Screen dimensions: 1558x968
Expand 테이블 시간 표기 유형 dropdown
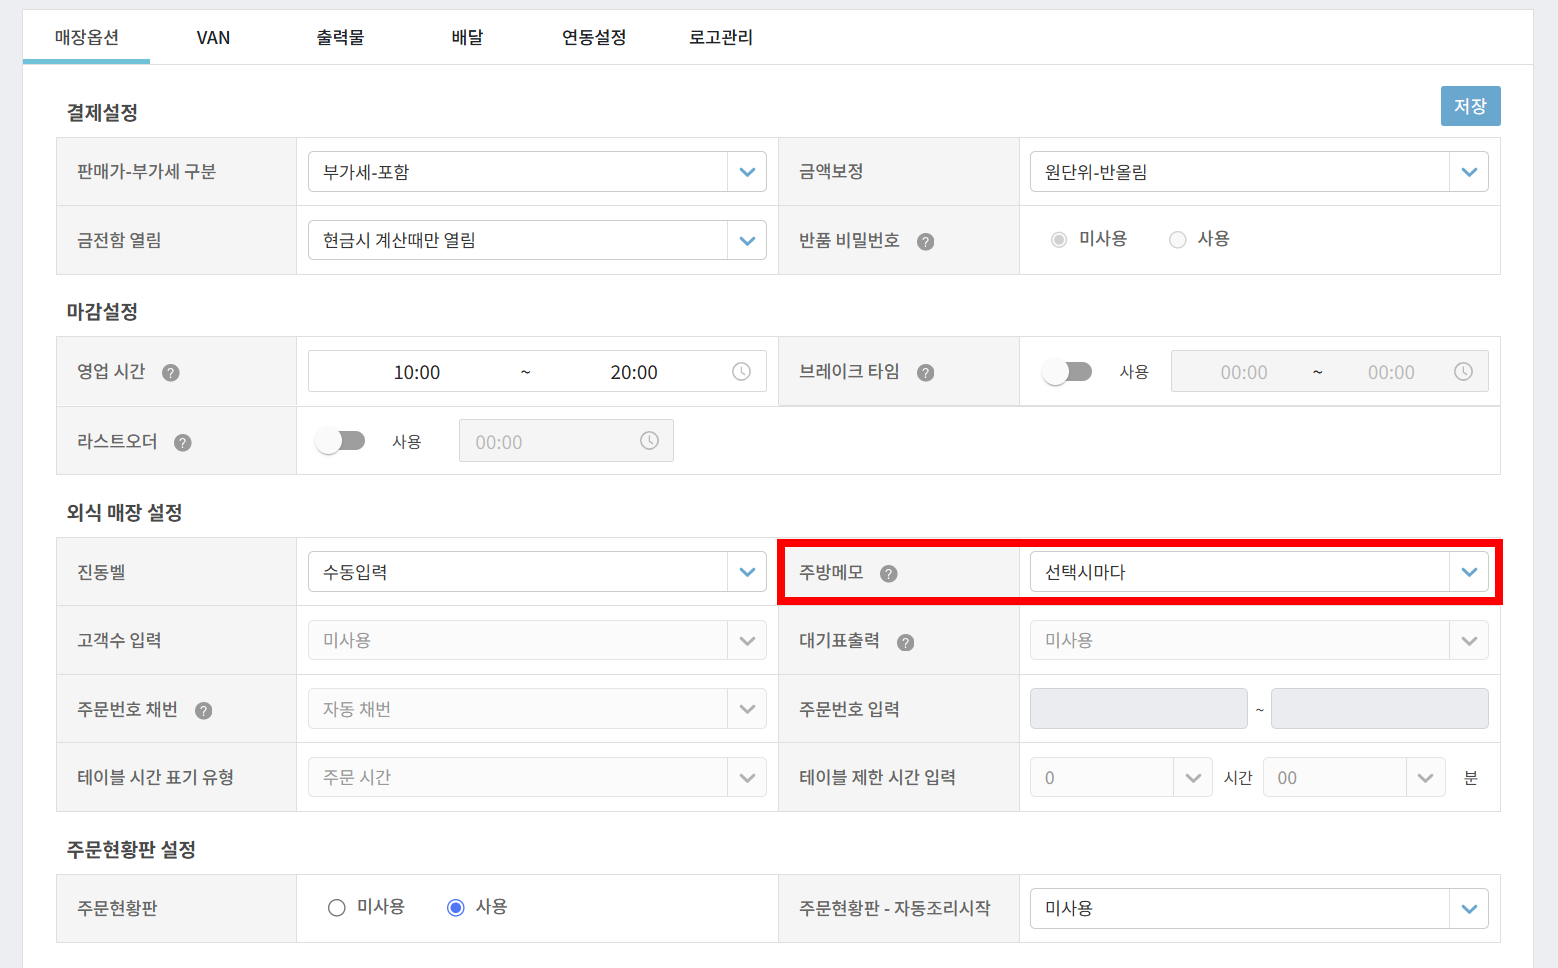pos(537,777)
